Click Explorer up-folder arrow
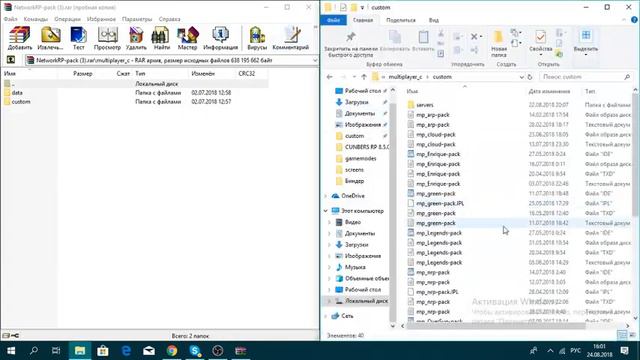 (364, 77)
